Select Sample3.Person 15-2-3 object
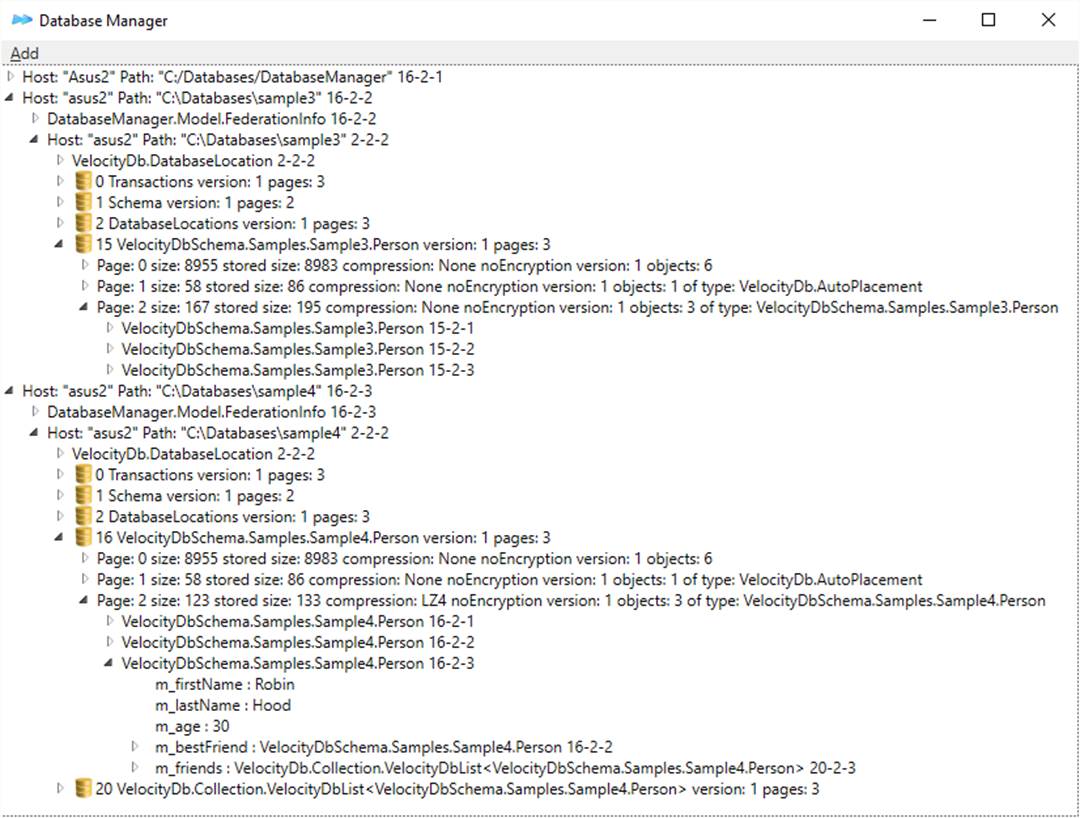The image size is (1080, 818). click(x=298, y=370)
